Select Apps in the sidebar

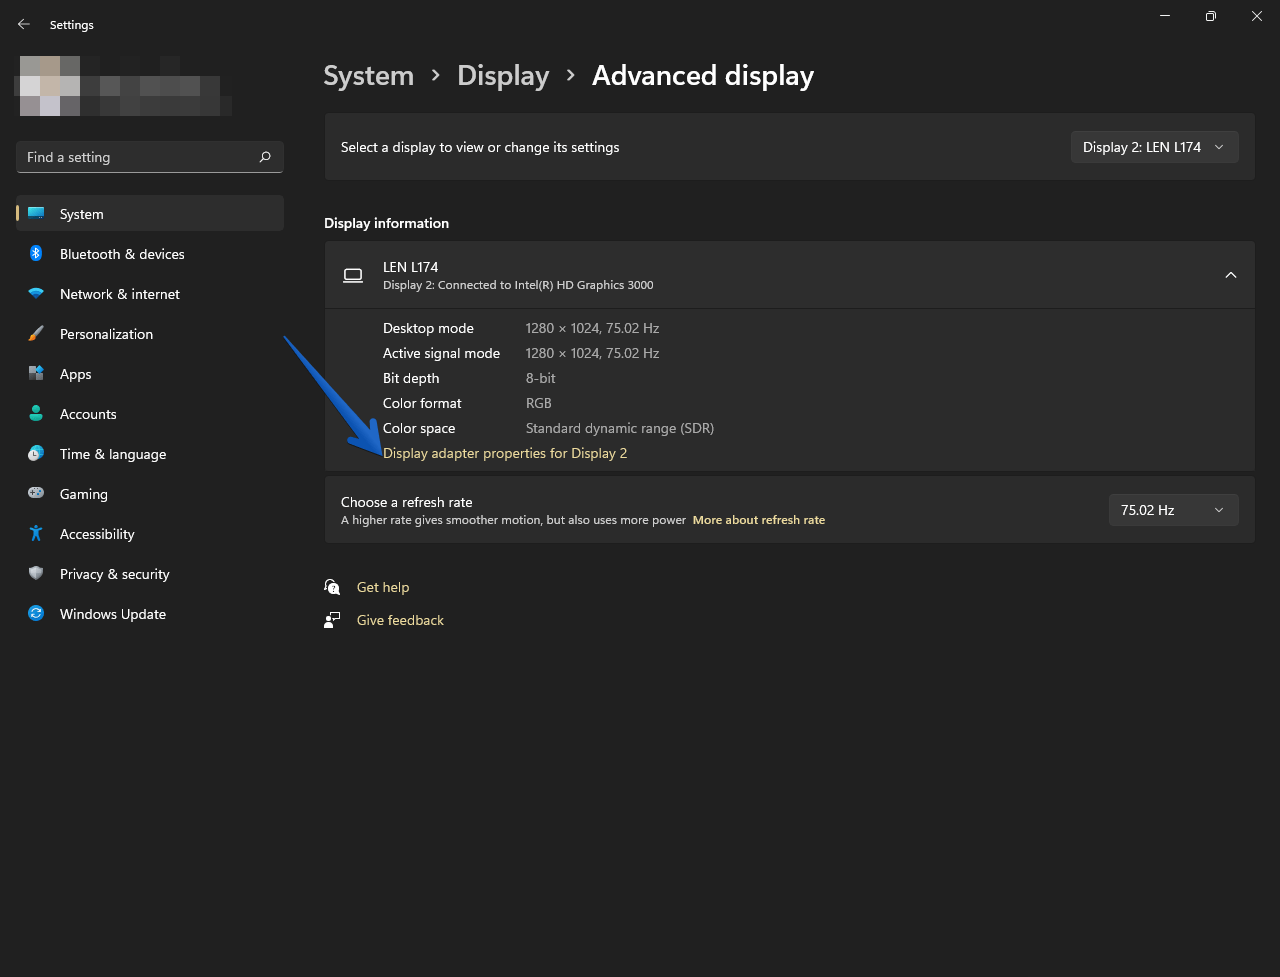[150, 374]
